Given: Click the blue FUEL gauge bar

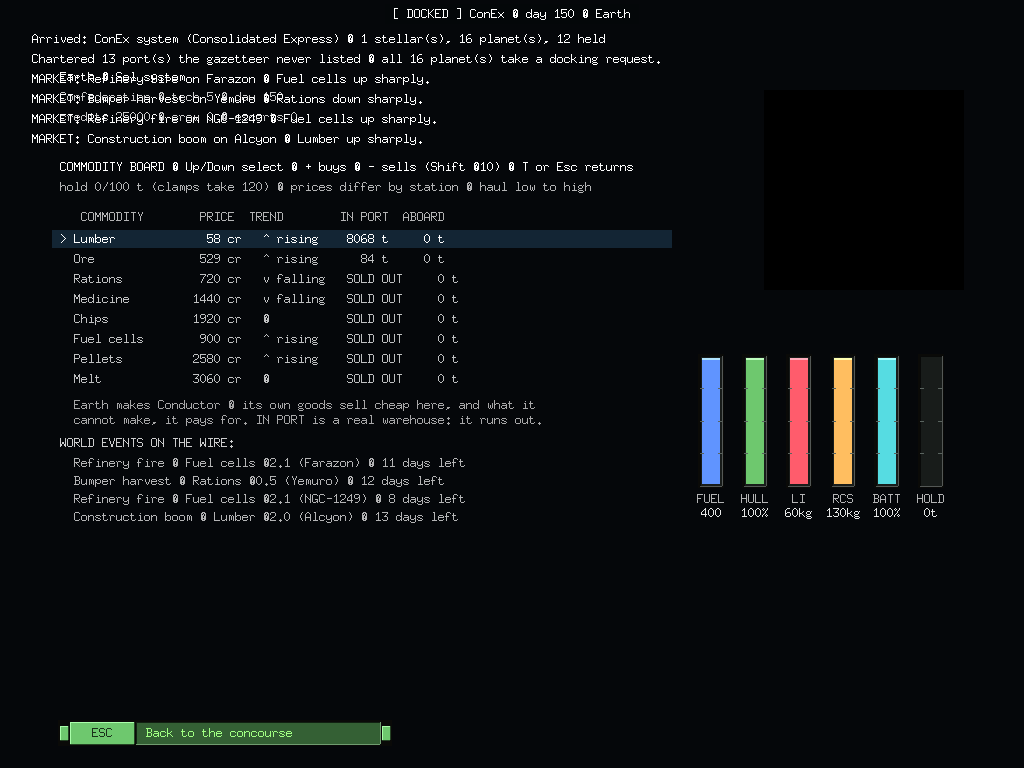Looking at the screenshot, I should 711,421.
